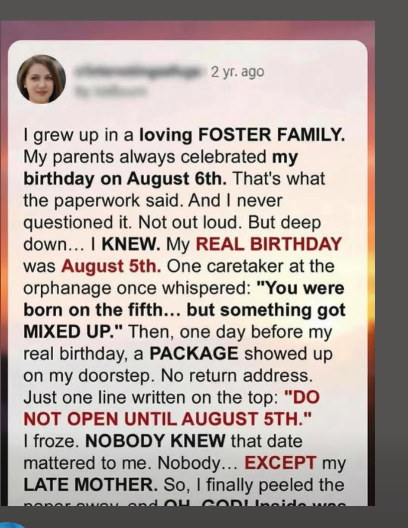
Task: Click the bold "MIXED UP." text
Action: [73, 332]
